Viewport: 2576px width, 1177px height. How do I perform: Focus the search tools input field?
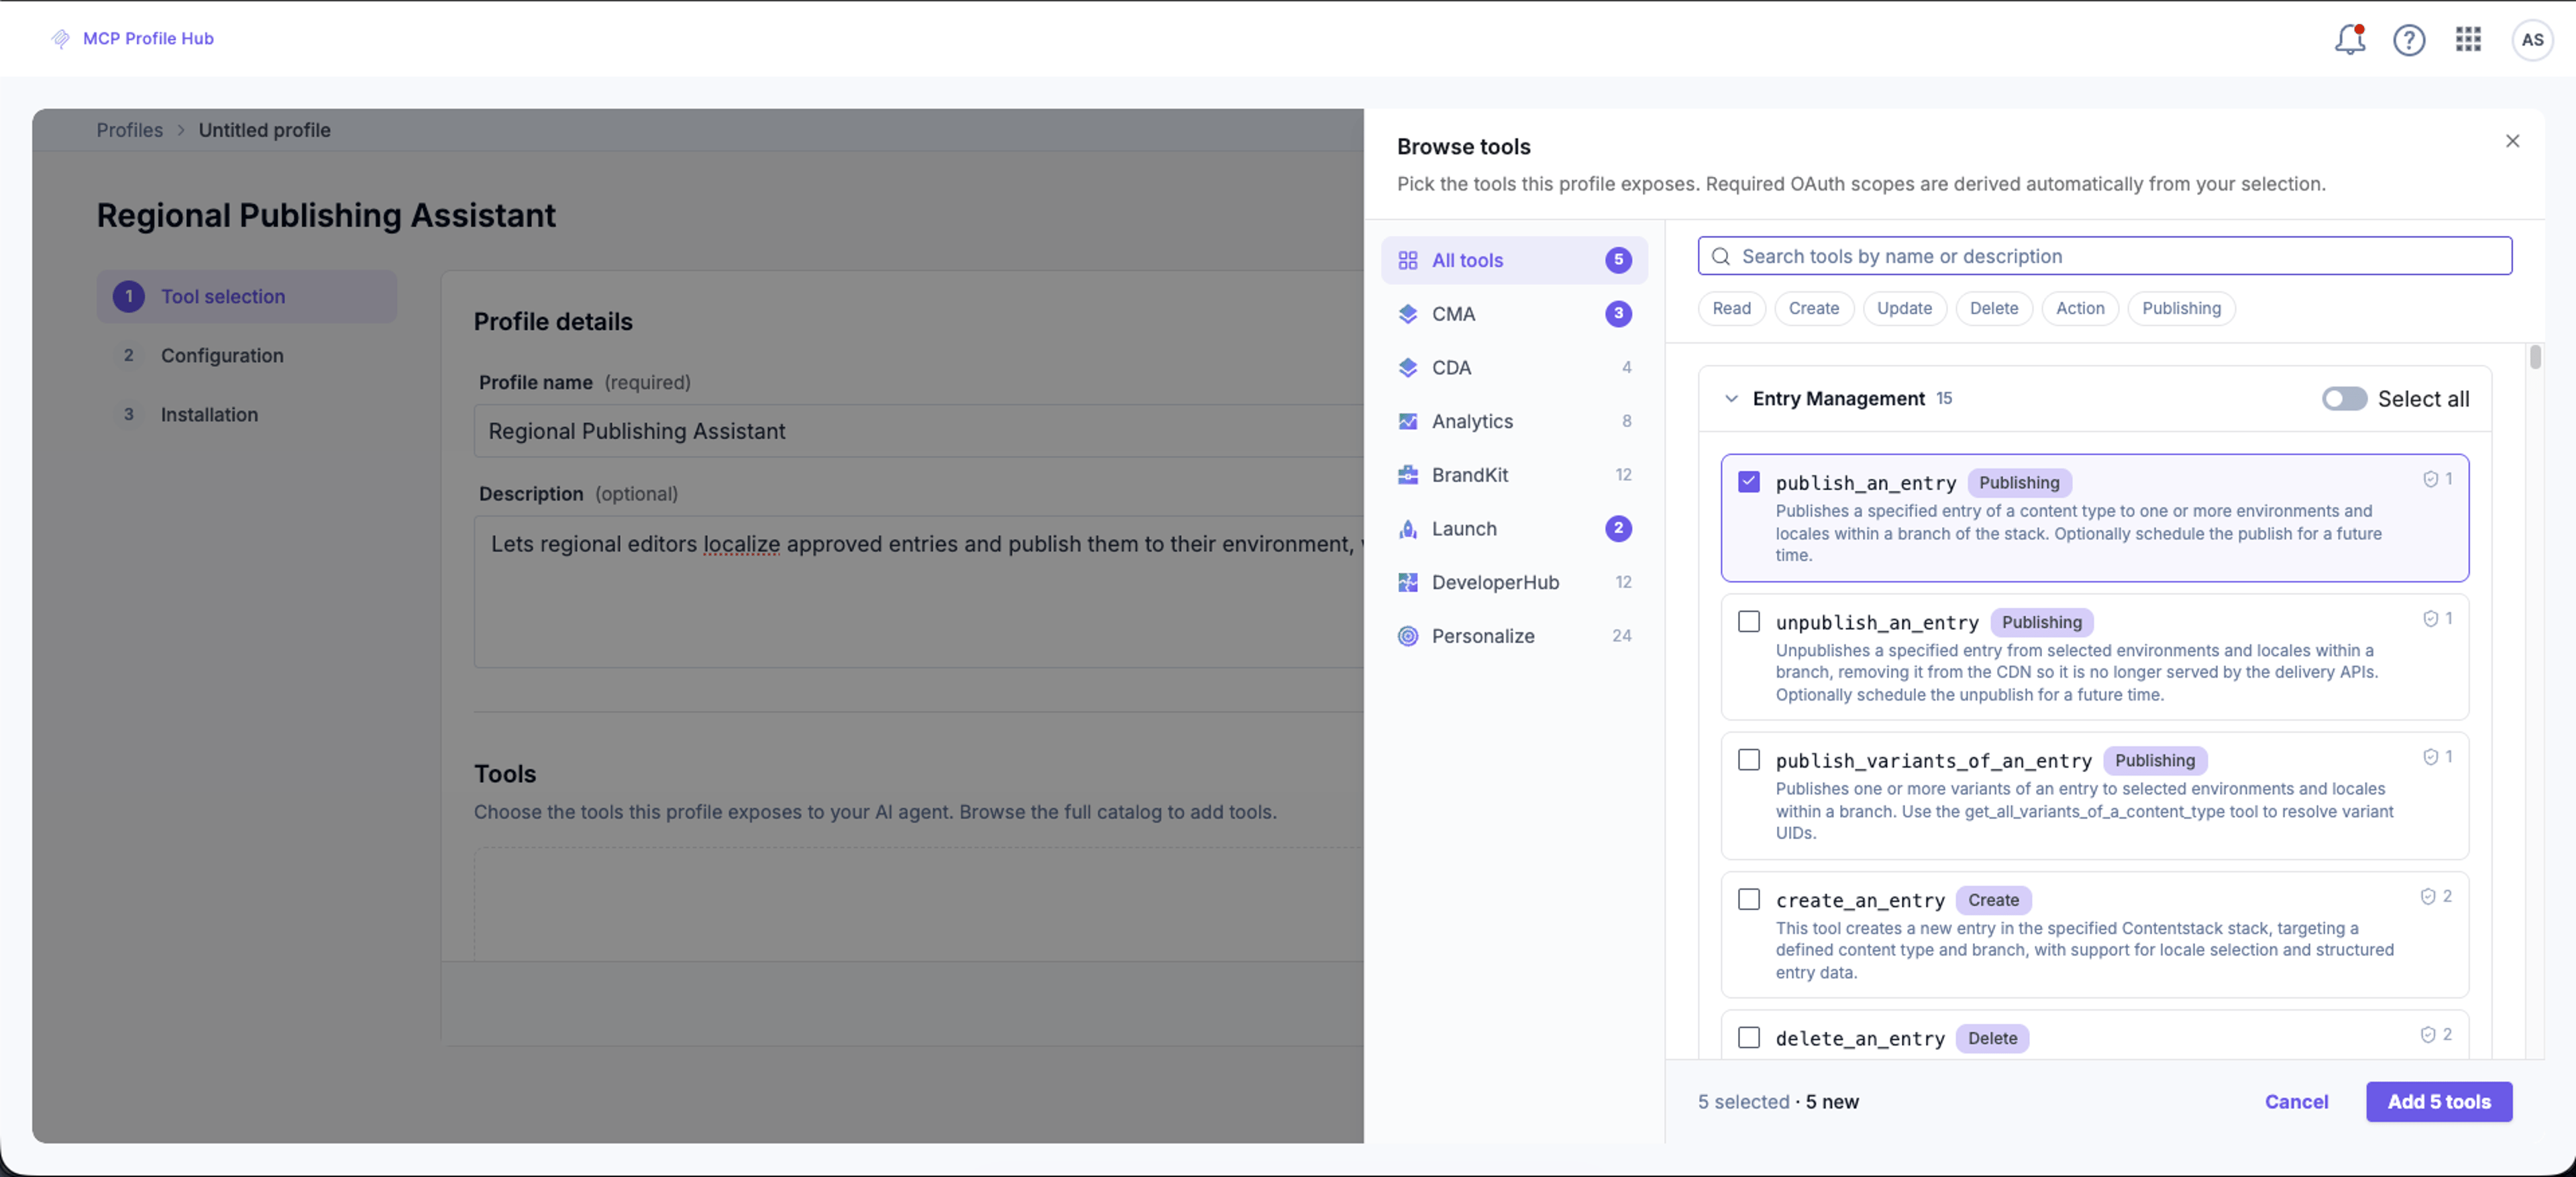[x=2104, y=256]
